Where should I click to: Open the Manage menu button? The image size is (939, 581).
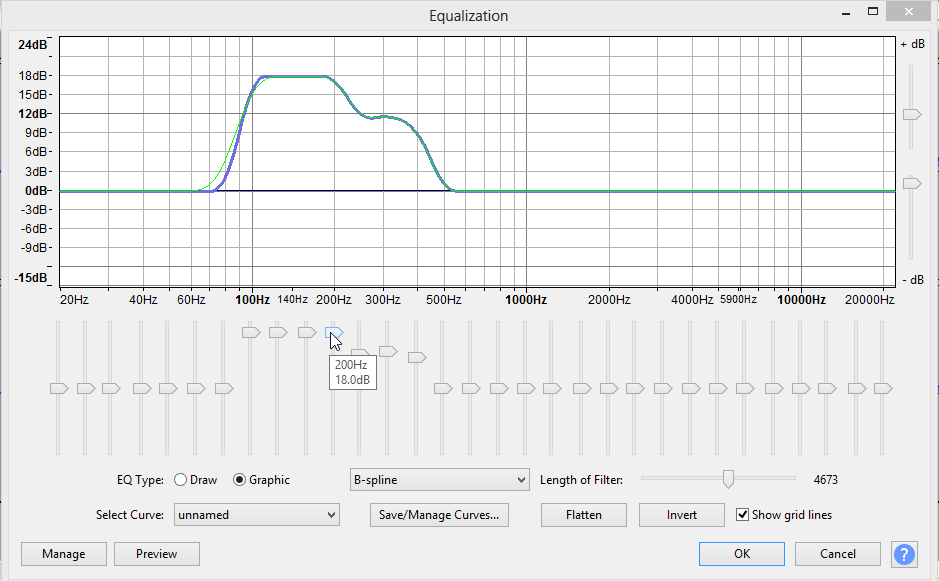(x=63, y=553)
